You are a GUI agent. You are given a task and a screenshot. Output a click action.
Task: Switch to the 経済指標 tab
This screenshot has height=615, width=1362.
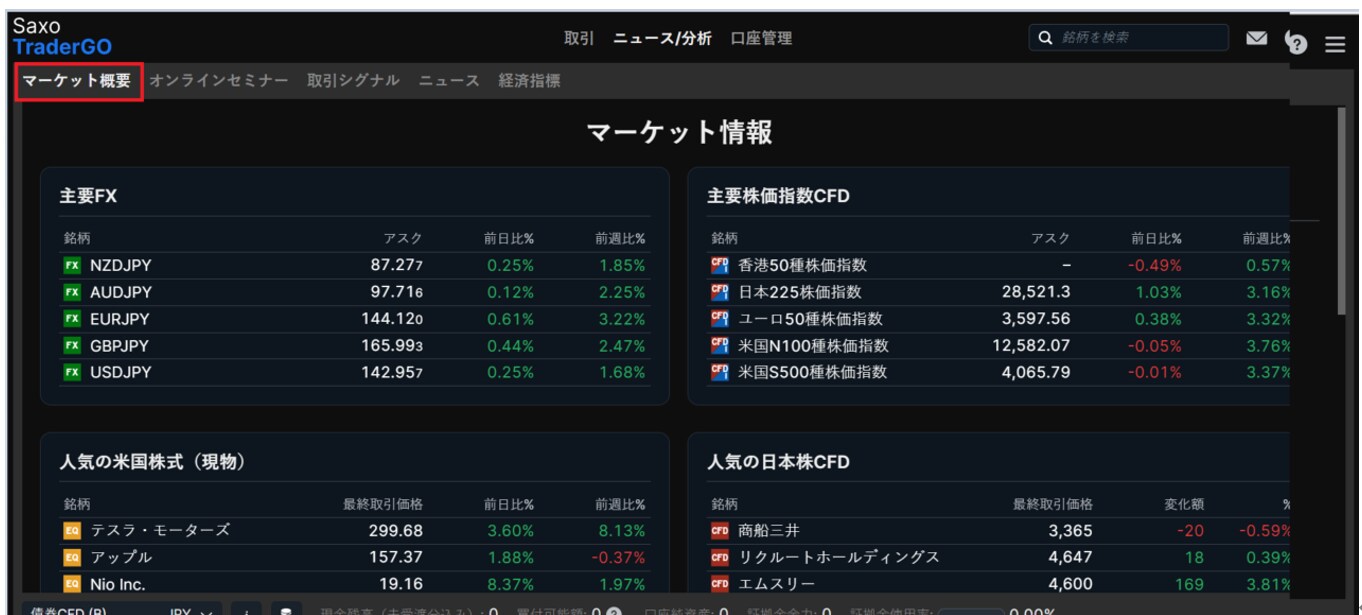(529, 81)
